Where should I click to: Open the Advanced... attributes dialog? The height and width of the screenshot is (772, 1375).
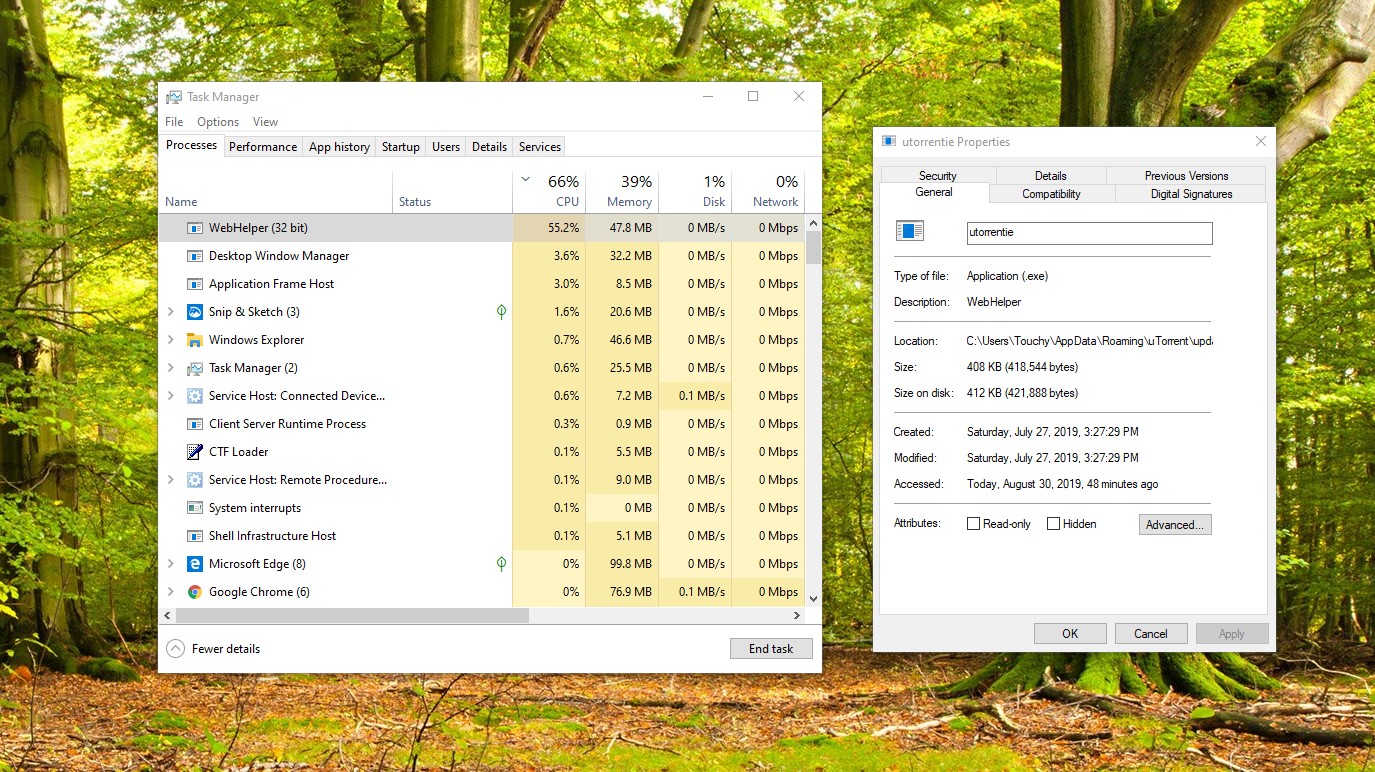click(1175, 524)
